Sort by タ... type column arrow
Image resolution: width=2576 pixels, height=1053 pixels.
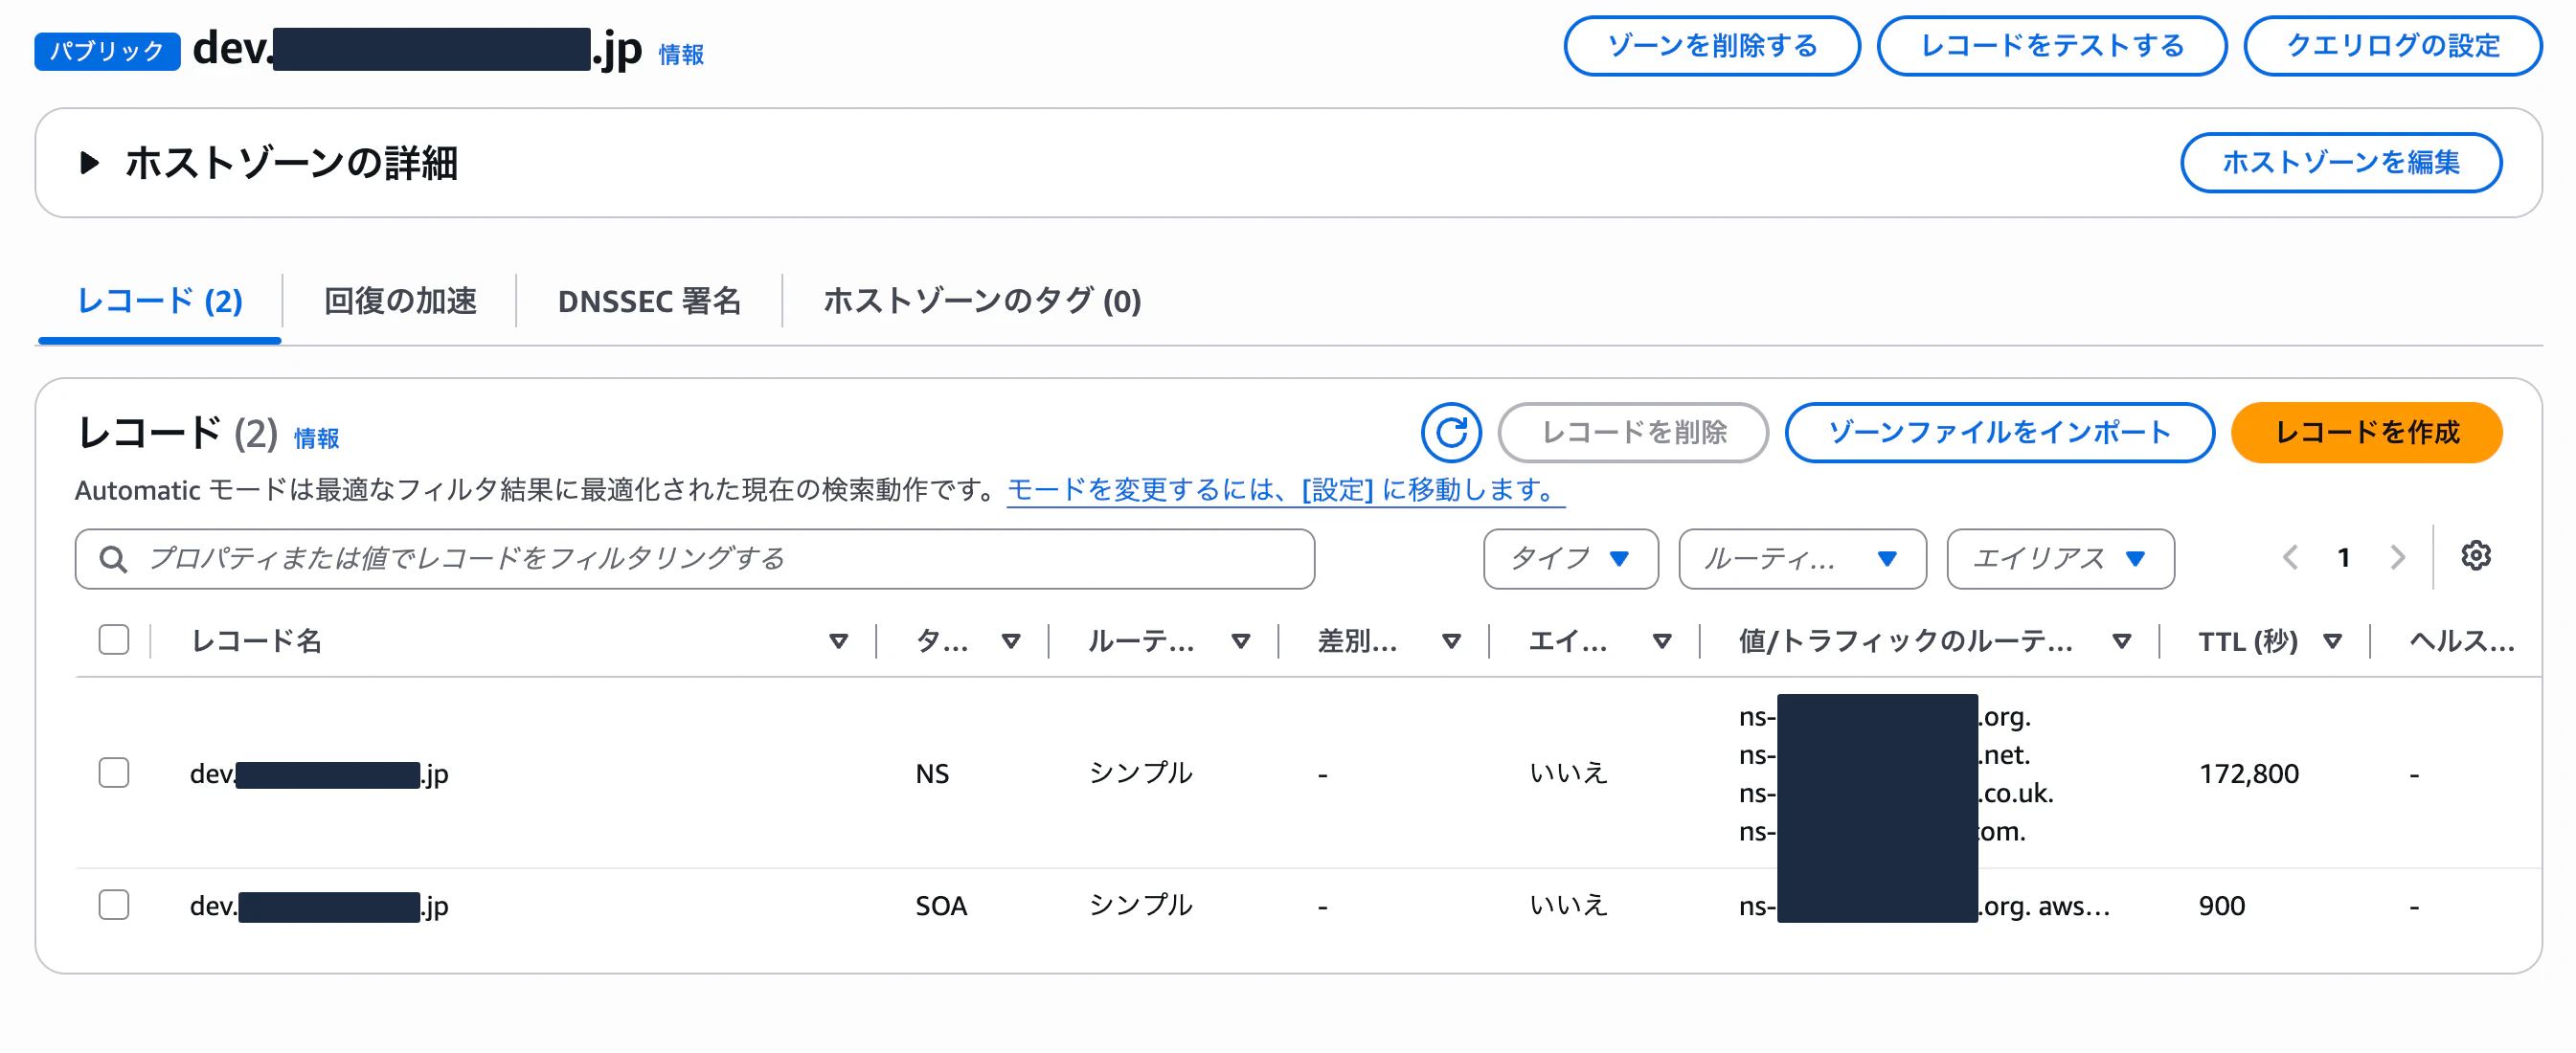(x=1010, y=641)
